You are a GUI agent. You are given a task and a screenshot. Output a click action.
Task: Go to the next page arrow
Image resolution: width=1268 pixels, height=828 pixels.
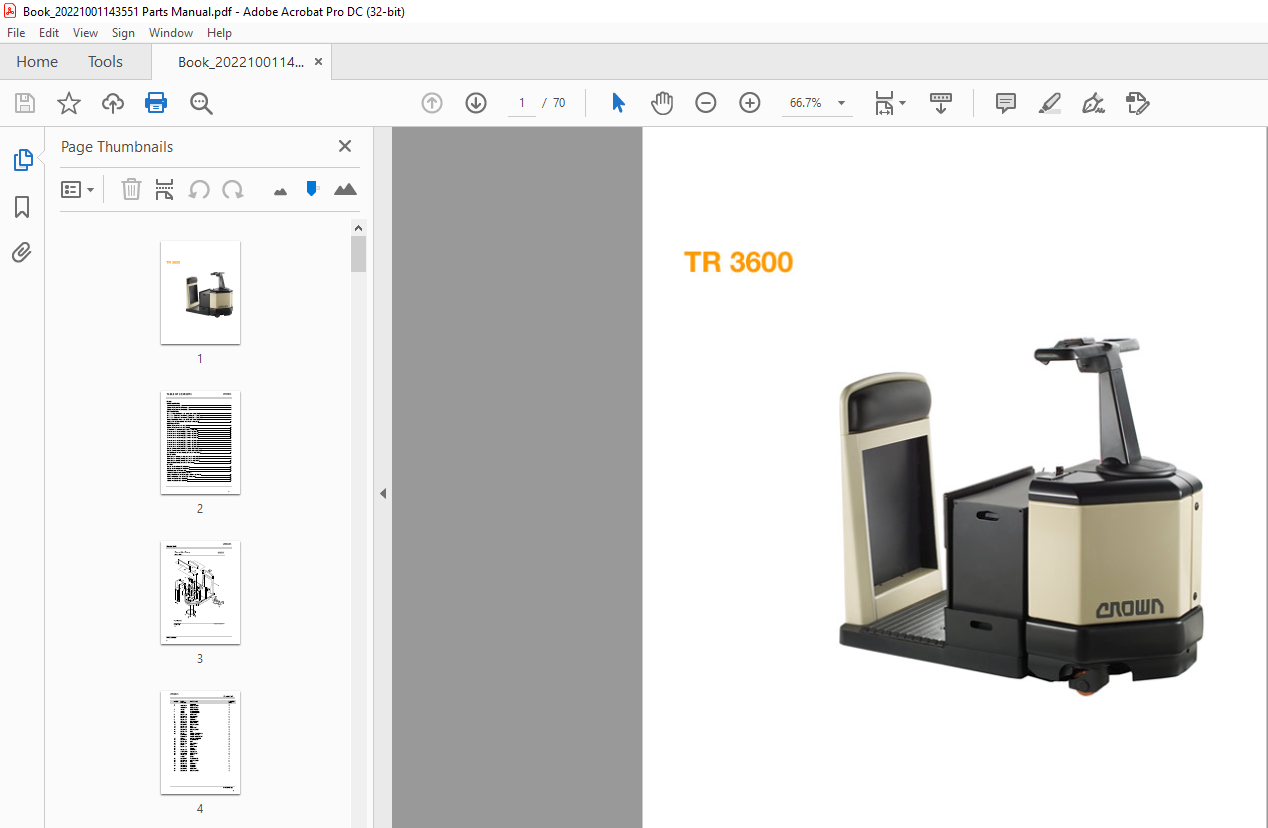(x=475, y=103)
